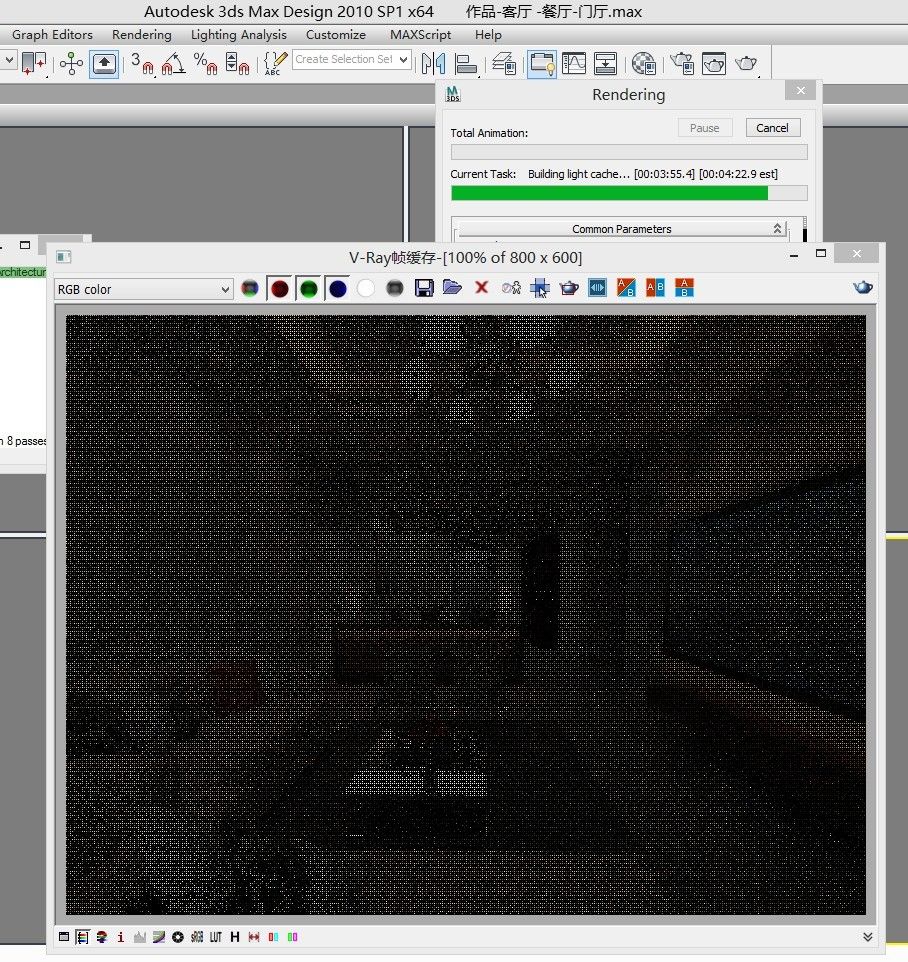Click the pixel aspect arrows icon
Screen dimensions: 908x962
(x=254, y=937)
